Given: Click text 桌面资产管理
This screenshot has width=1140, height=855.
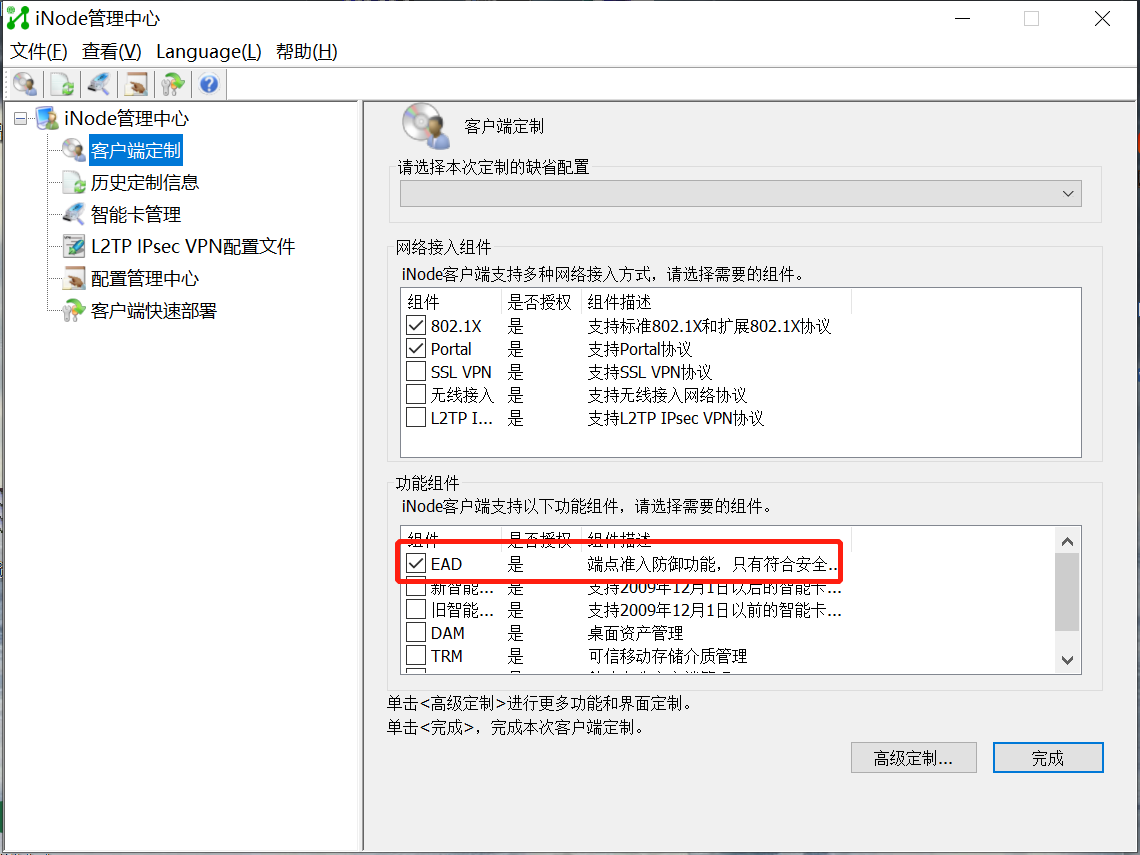Looking at the screenshot, I should tap(635, 633).
